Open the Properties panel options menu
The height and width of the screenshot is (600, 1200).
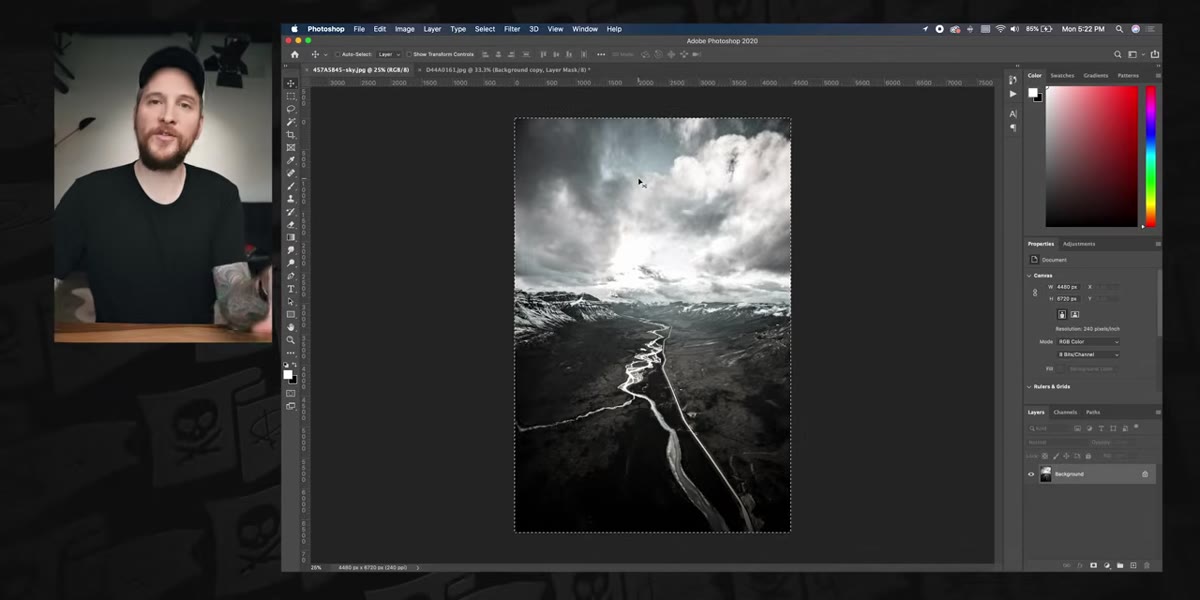coord(1158,244)
